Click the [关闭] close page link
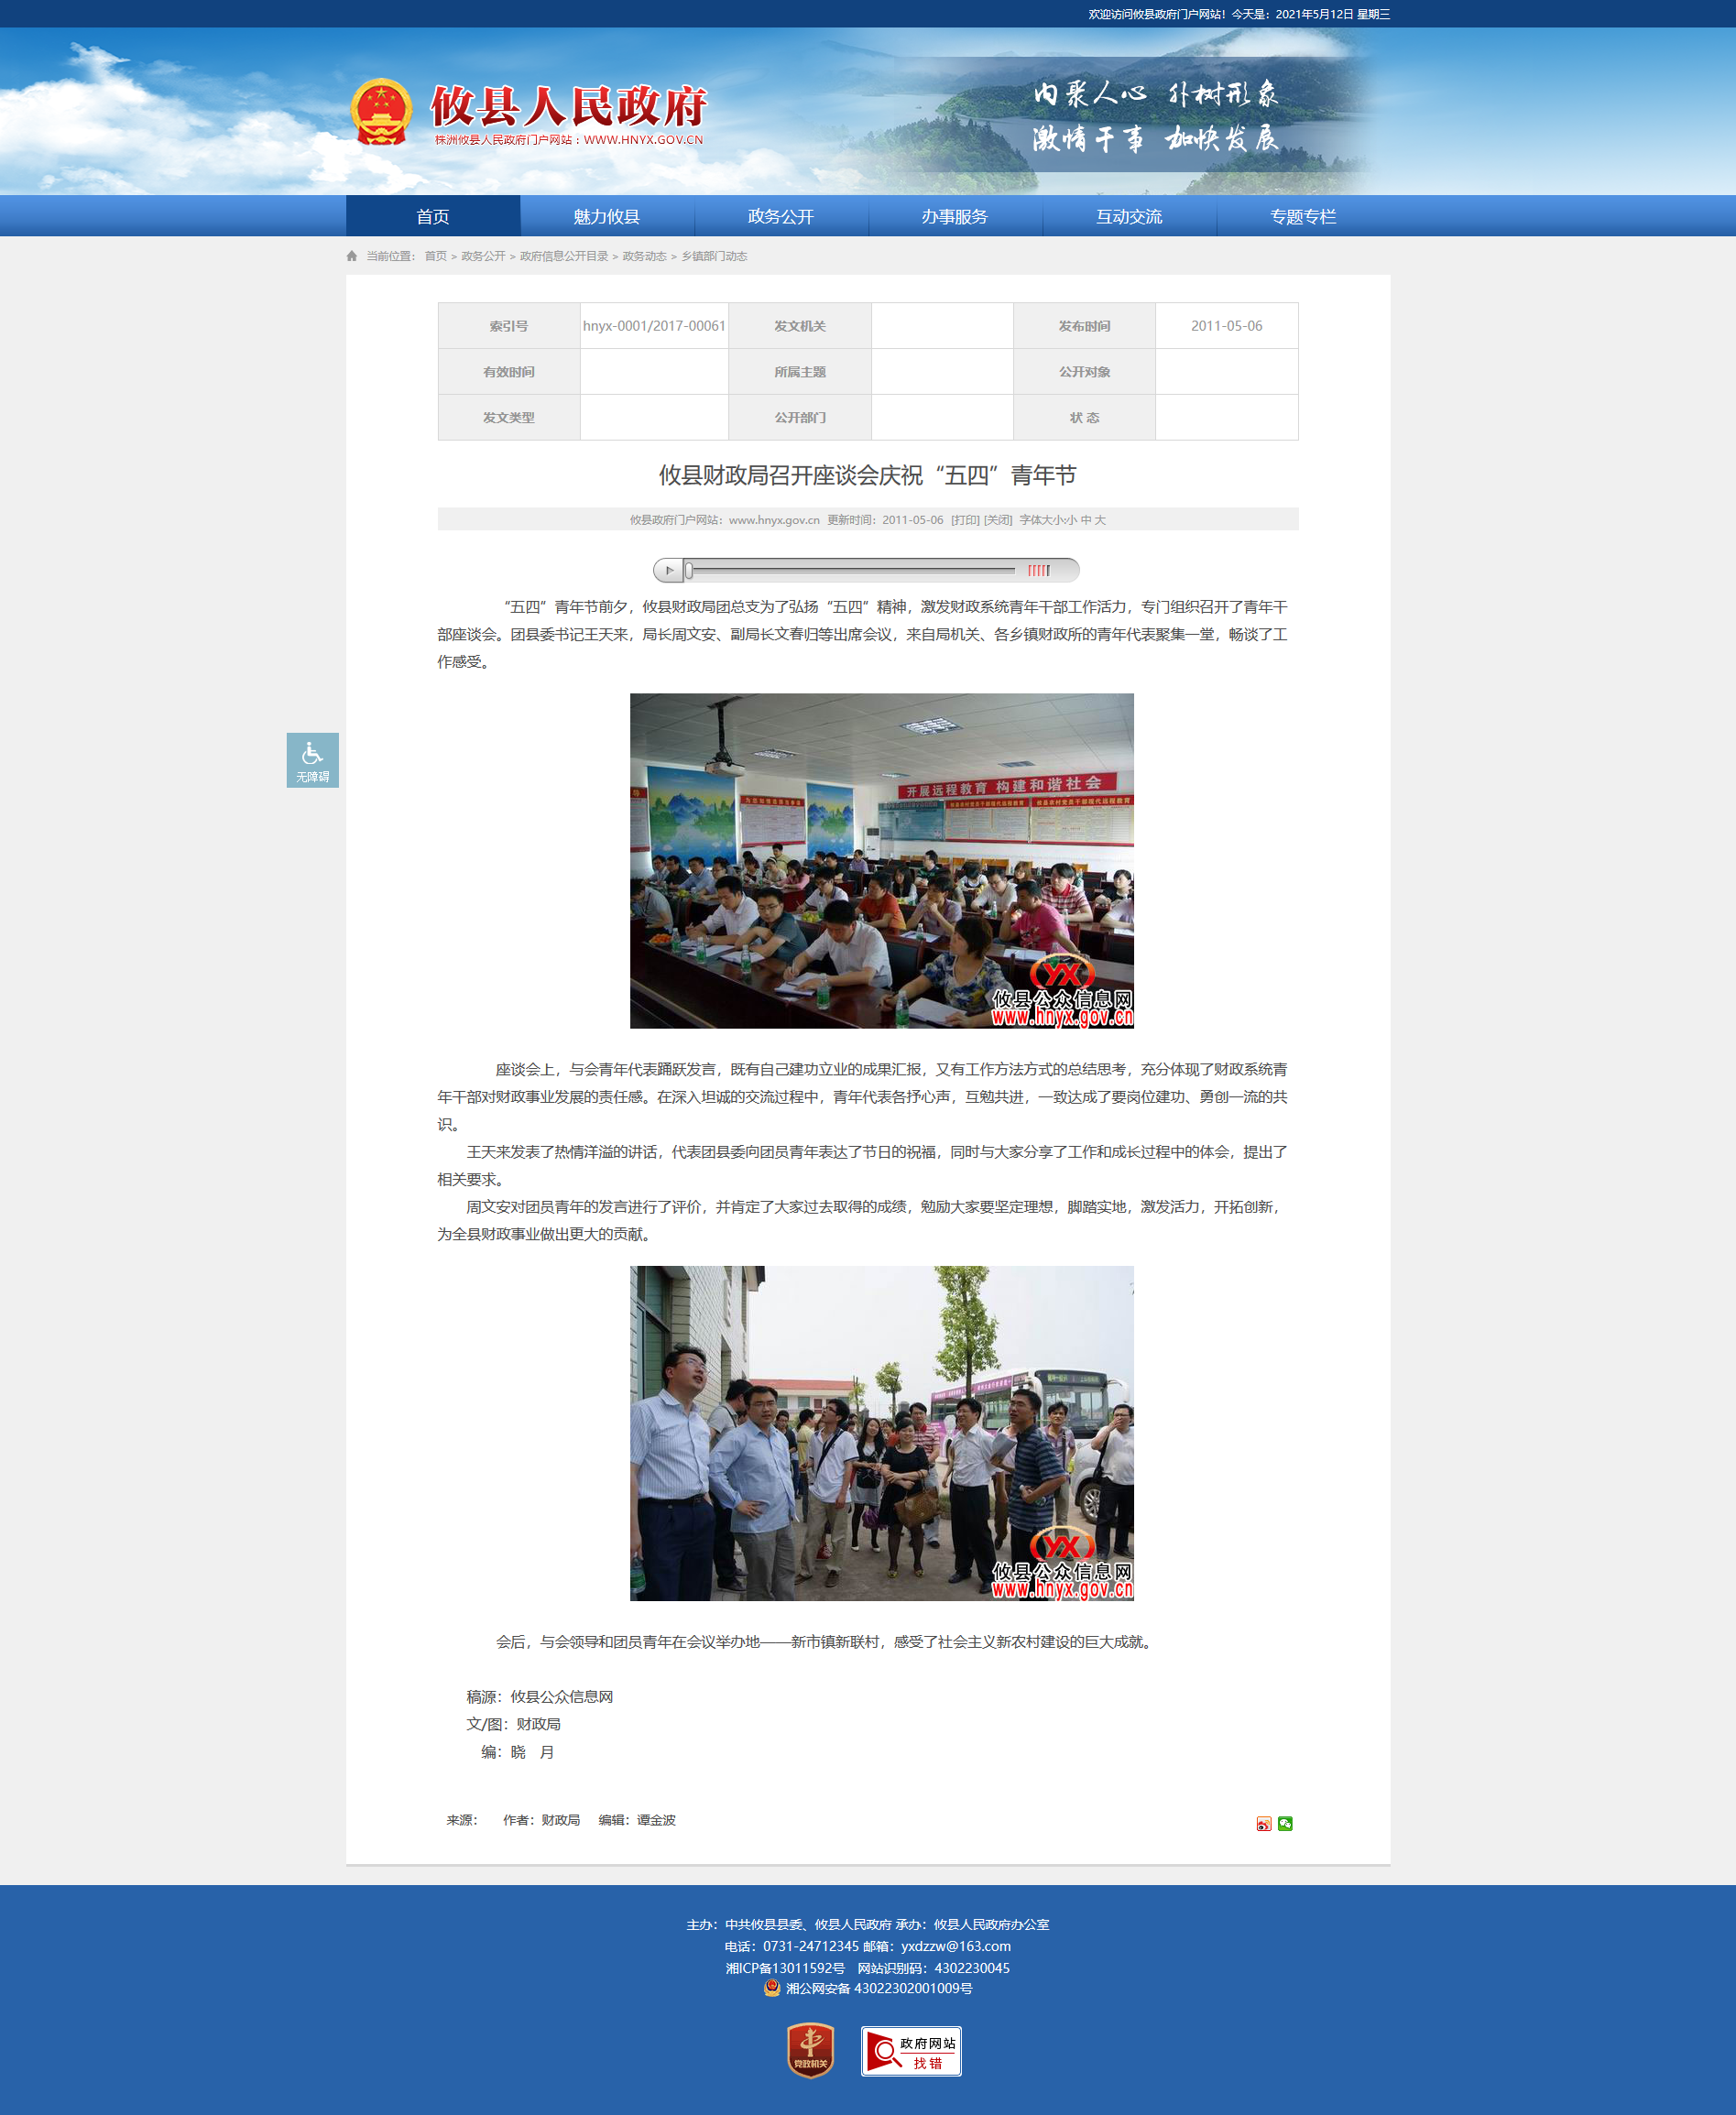This screenshot has height=2115, width=1736. (x=998, y=520)
